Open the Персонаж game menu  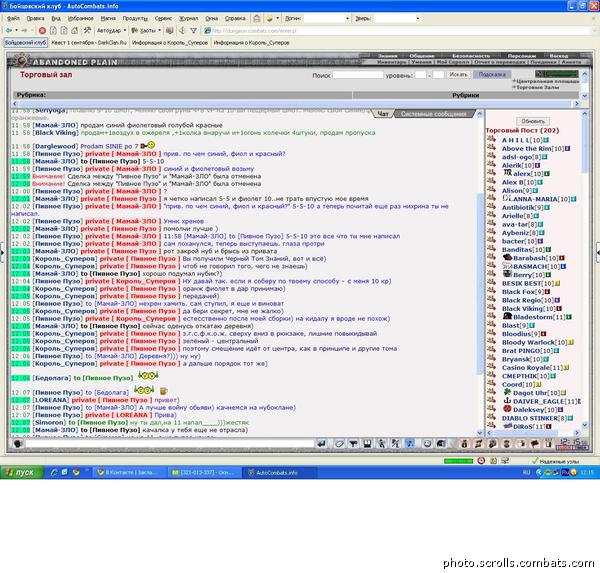tap(521, 56)
